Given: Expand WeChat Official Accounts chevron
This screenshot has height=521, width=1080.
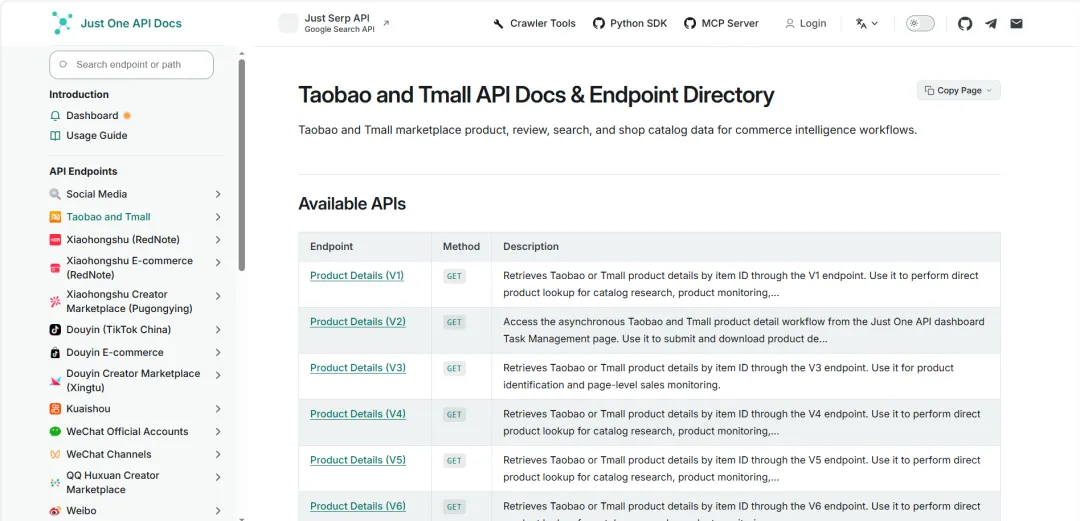Looking at the screenshot, I should [218, 431].
